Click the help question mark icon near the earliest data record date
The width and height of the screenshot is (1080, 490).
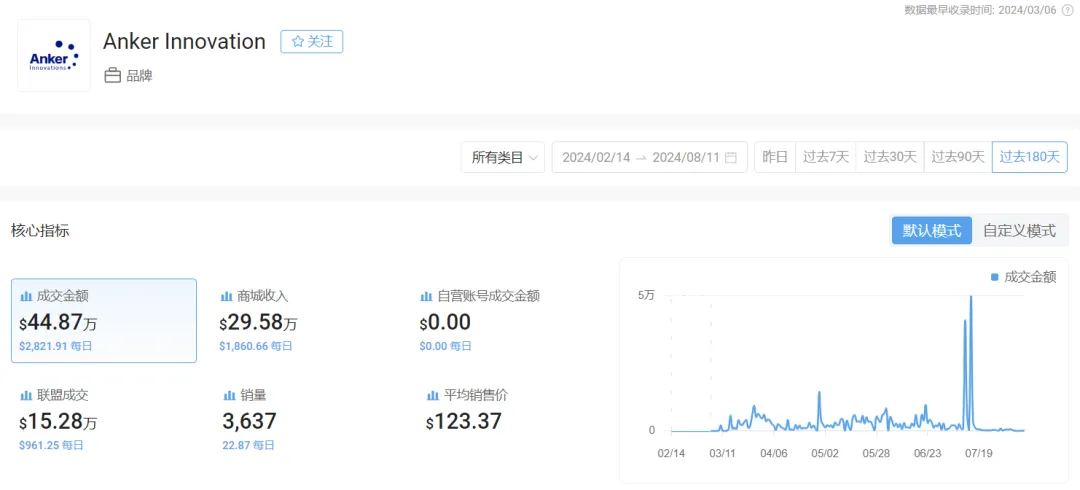point(1067,10)
